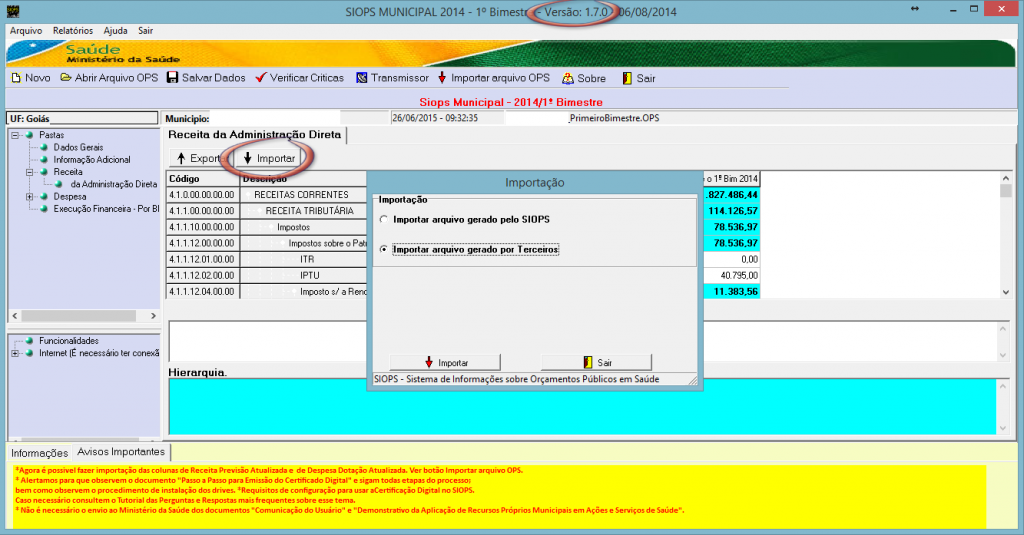Click the Sair exit icon in toolbar

click(627, 78)
